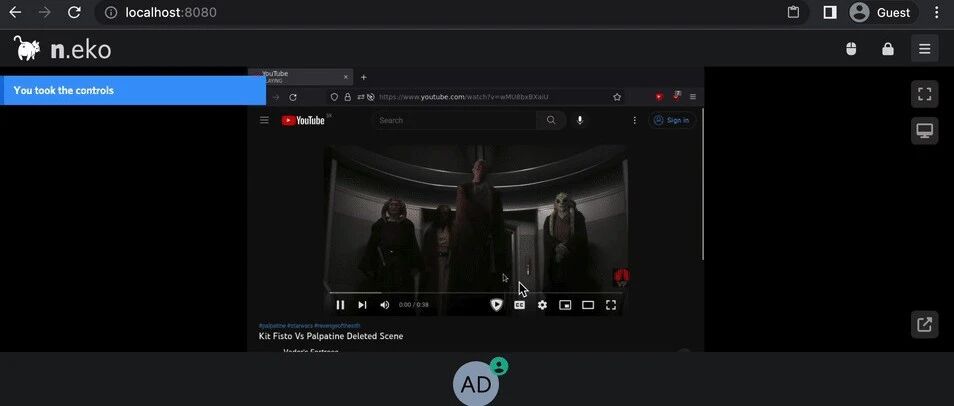The width and height of the screenshot is (954, 406).
Task: Open YouTube settings three-dot menu
Action: (635, 120)
